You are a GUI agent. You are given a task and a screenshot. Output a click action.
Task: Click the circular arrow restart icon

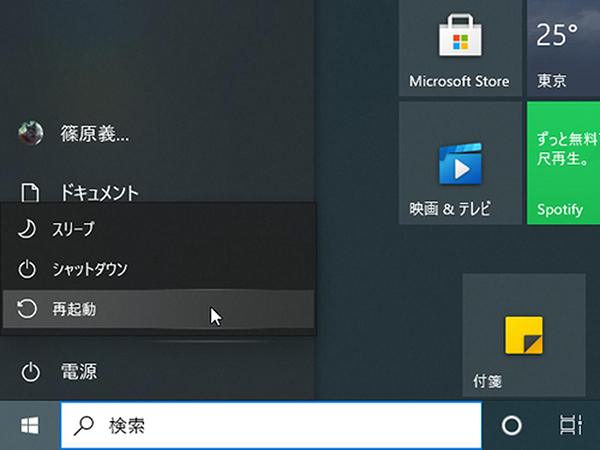click(x=27, y=309)
